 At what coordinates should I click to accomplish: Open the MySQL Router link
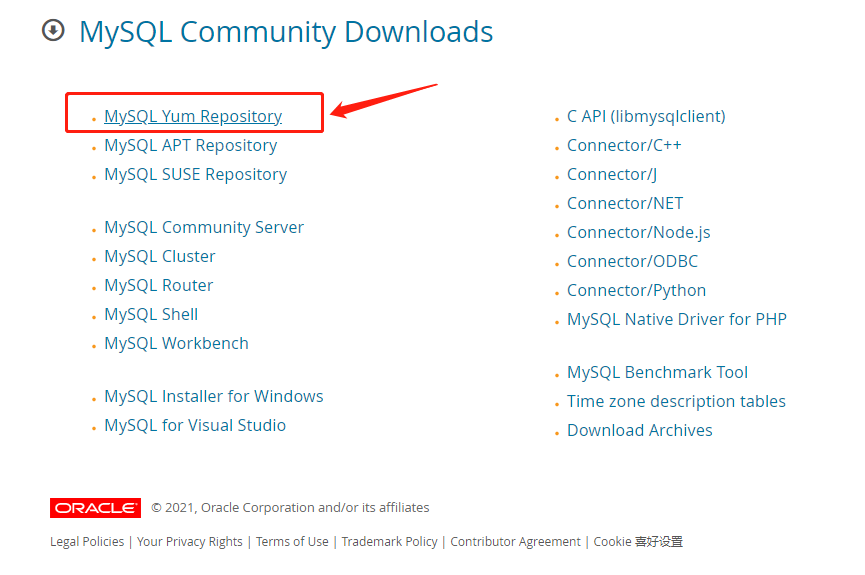pyautogui.click(x=159, y=285)
